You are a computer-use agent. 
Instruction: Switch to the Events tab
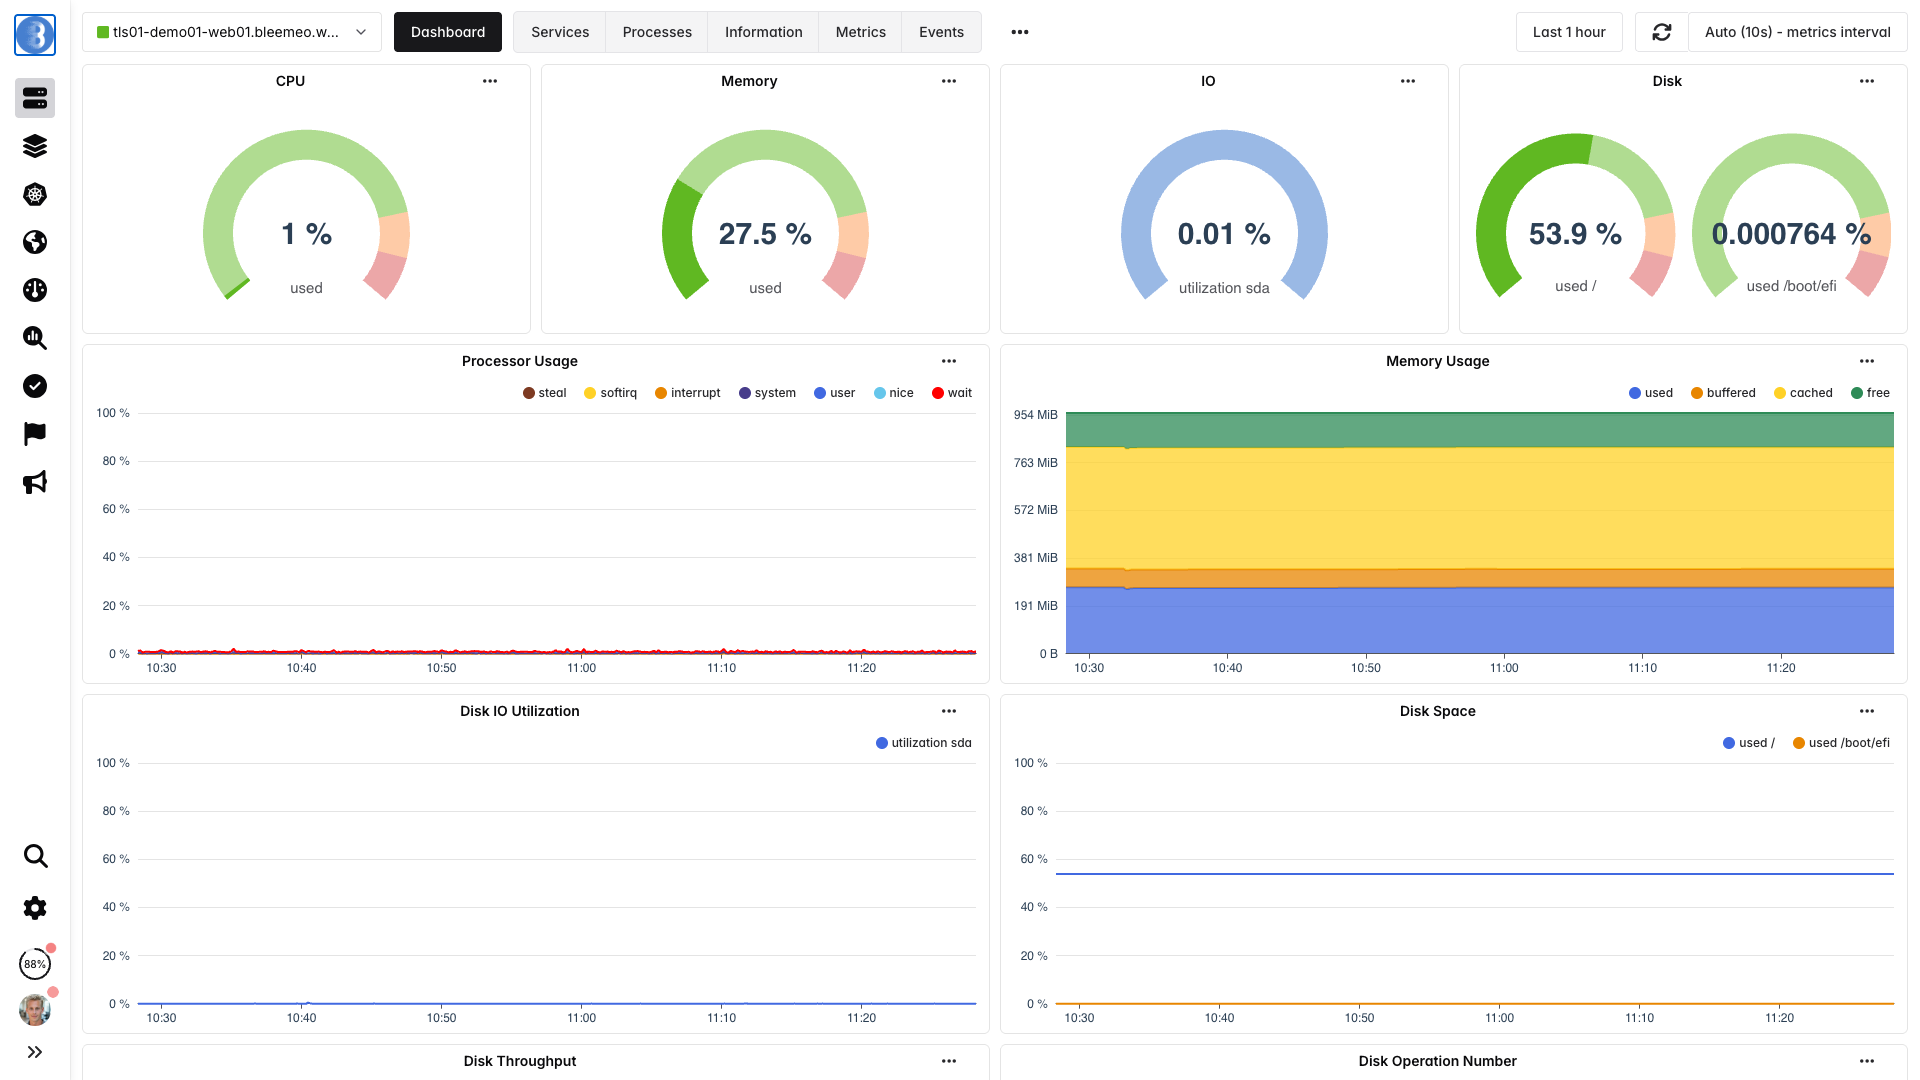tap(941, 32)
